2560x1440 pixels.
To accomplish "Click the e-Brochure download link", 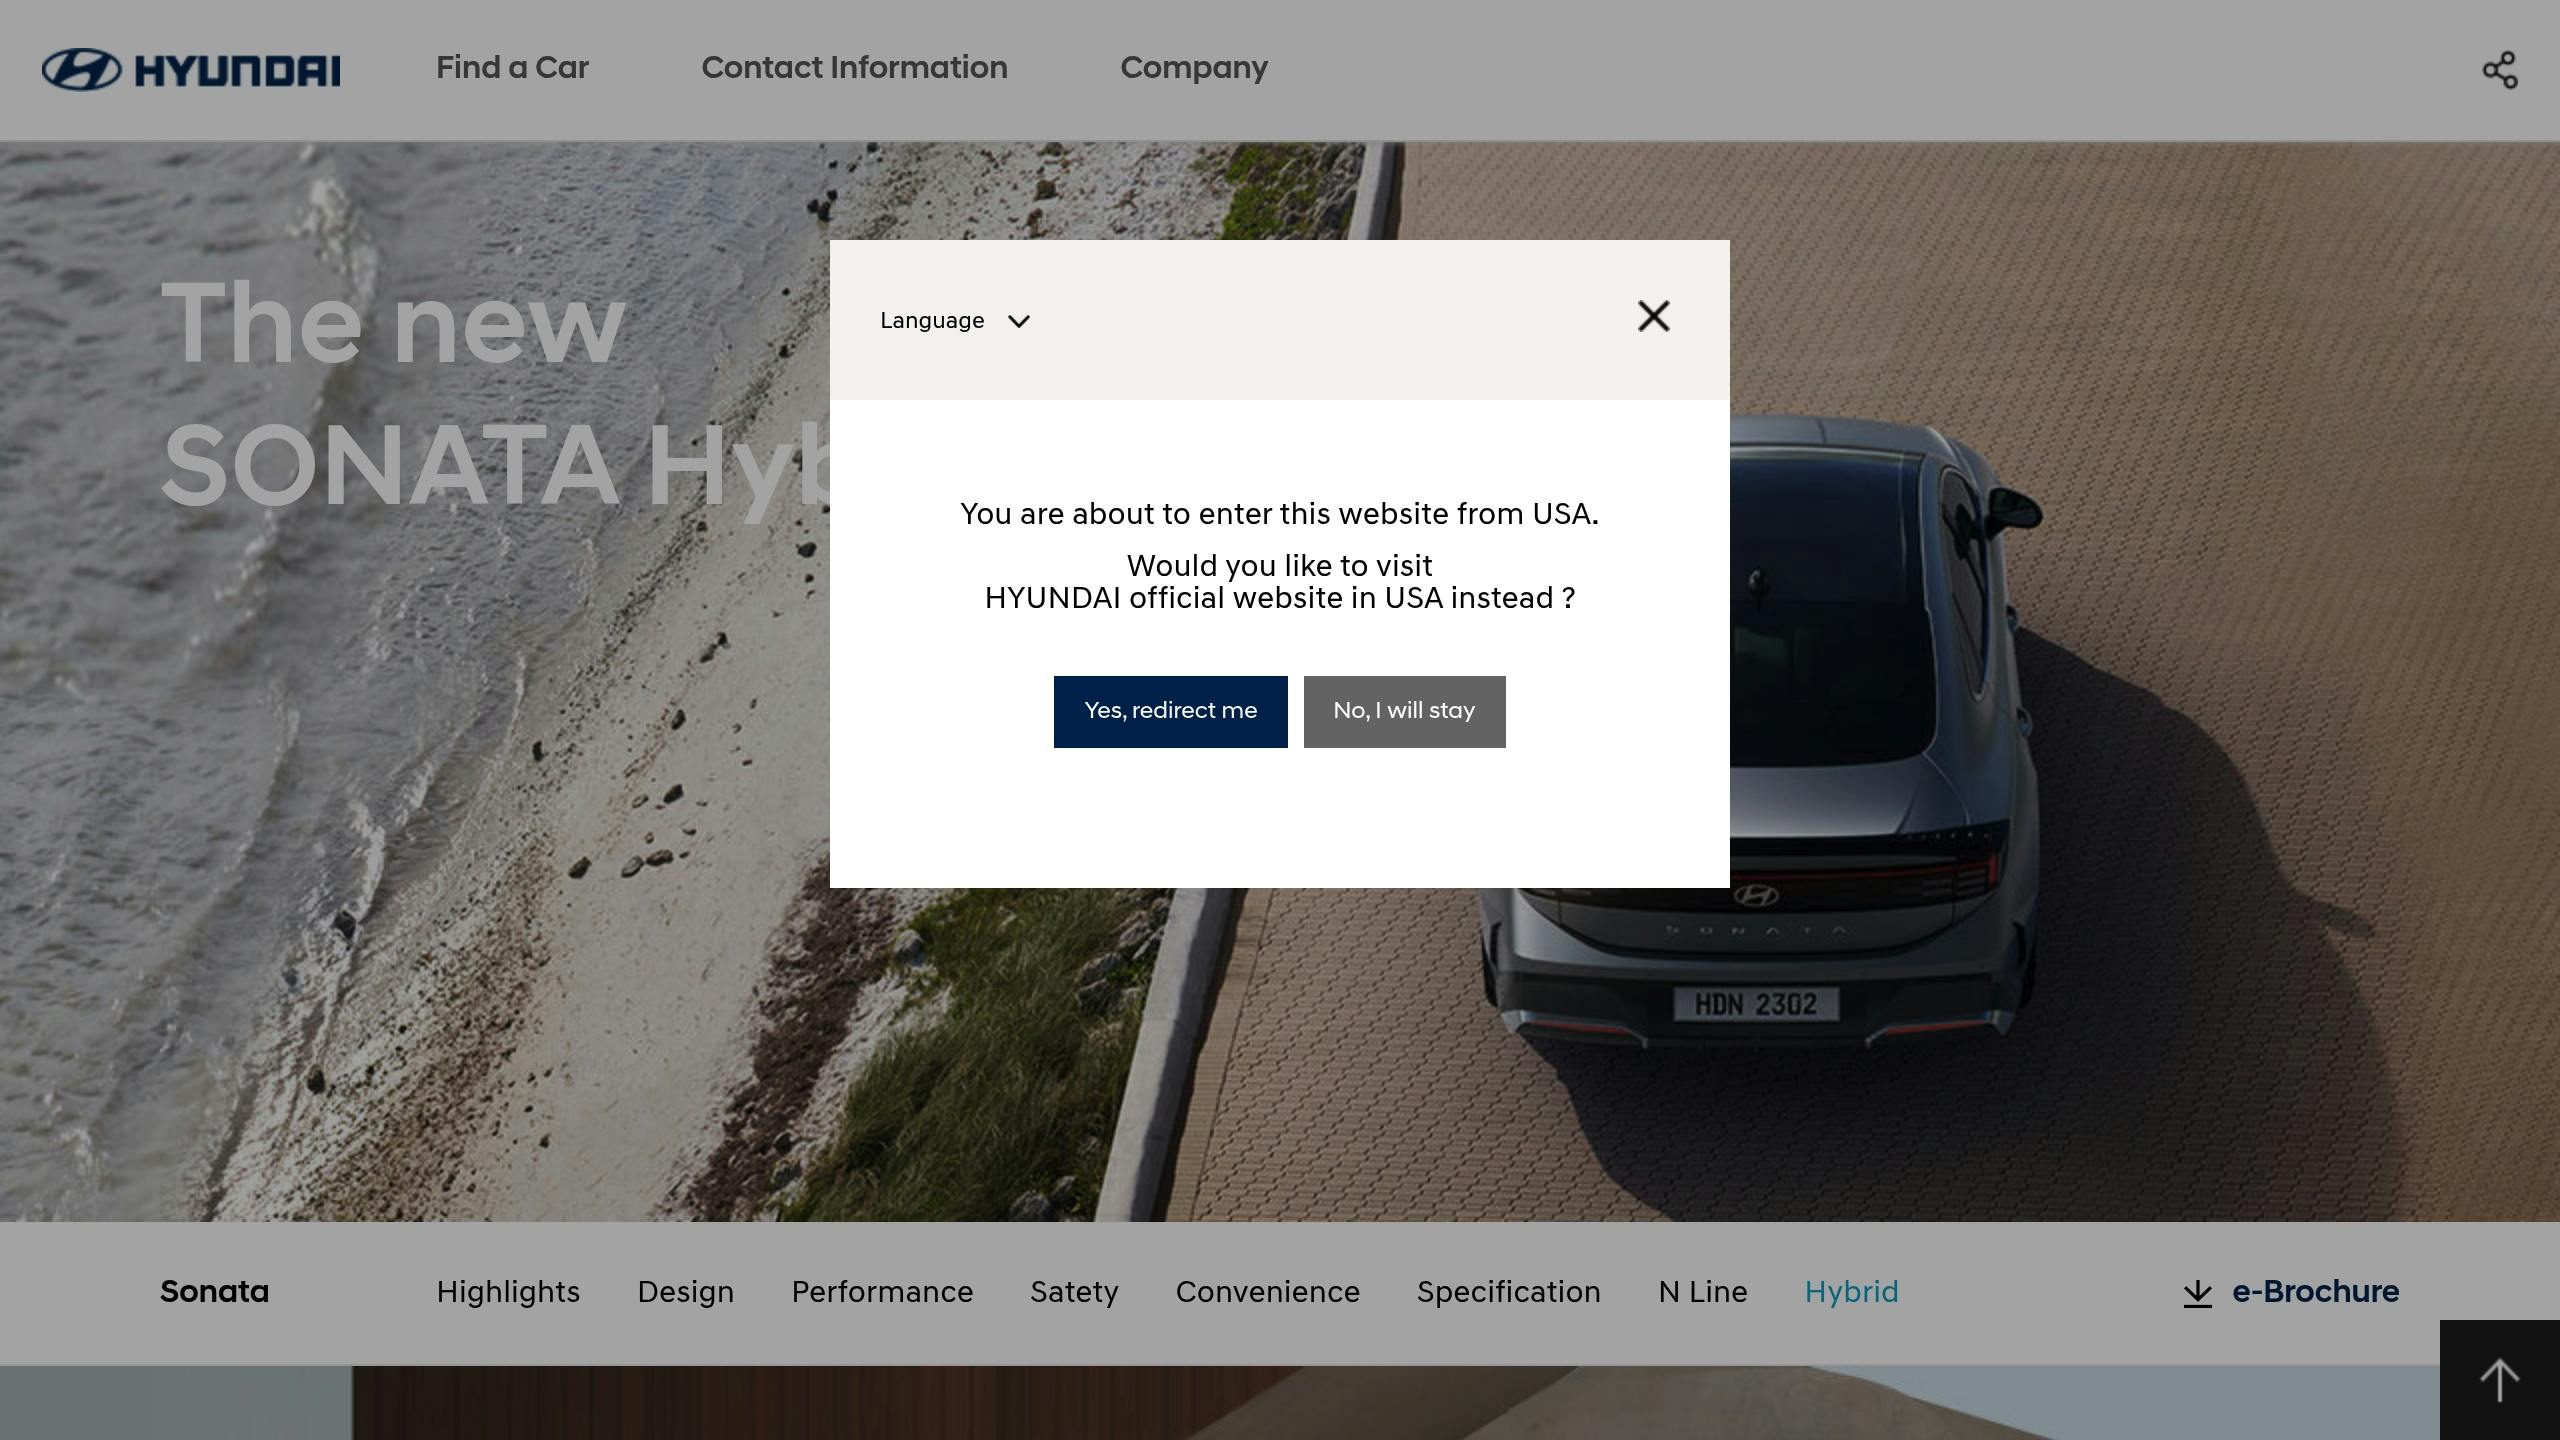I will pyautogui.click(x=2291, y=1292).
